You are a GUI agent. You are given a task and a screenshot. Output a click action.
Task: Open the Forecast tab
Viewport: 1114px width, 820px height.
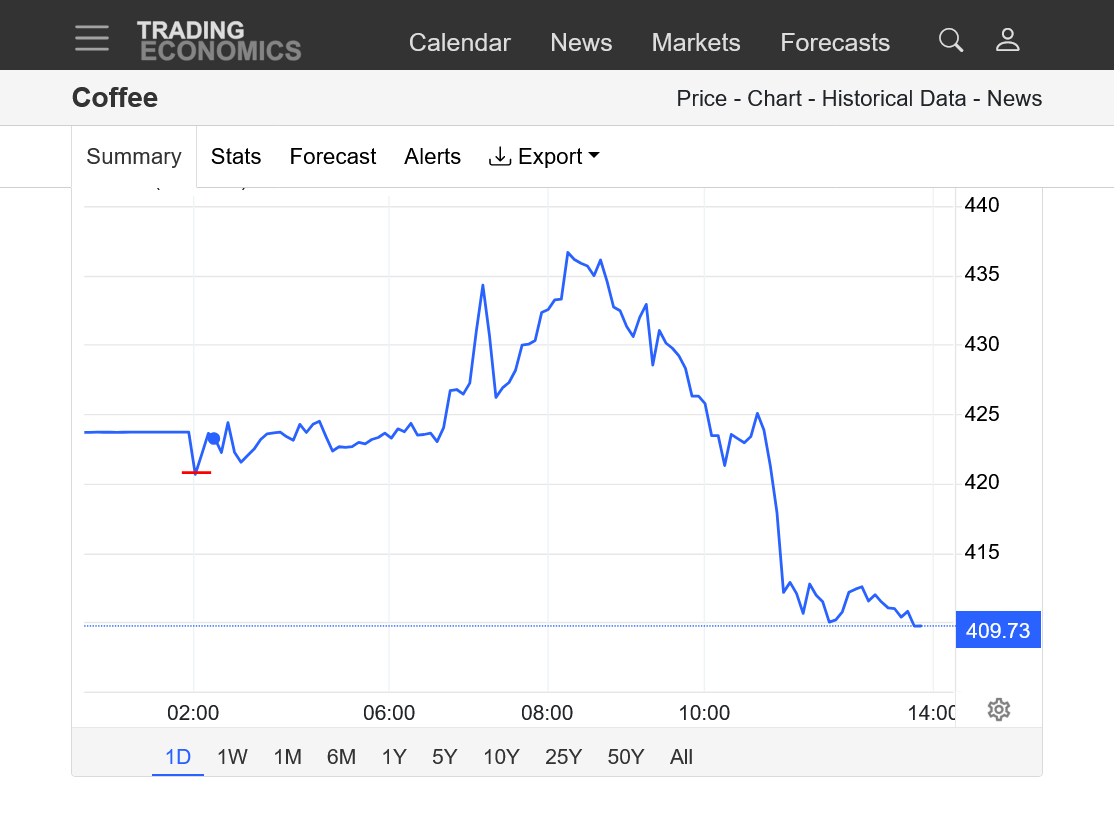[x=332, y=157]
